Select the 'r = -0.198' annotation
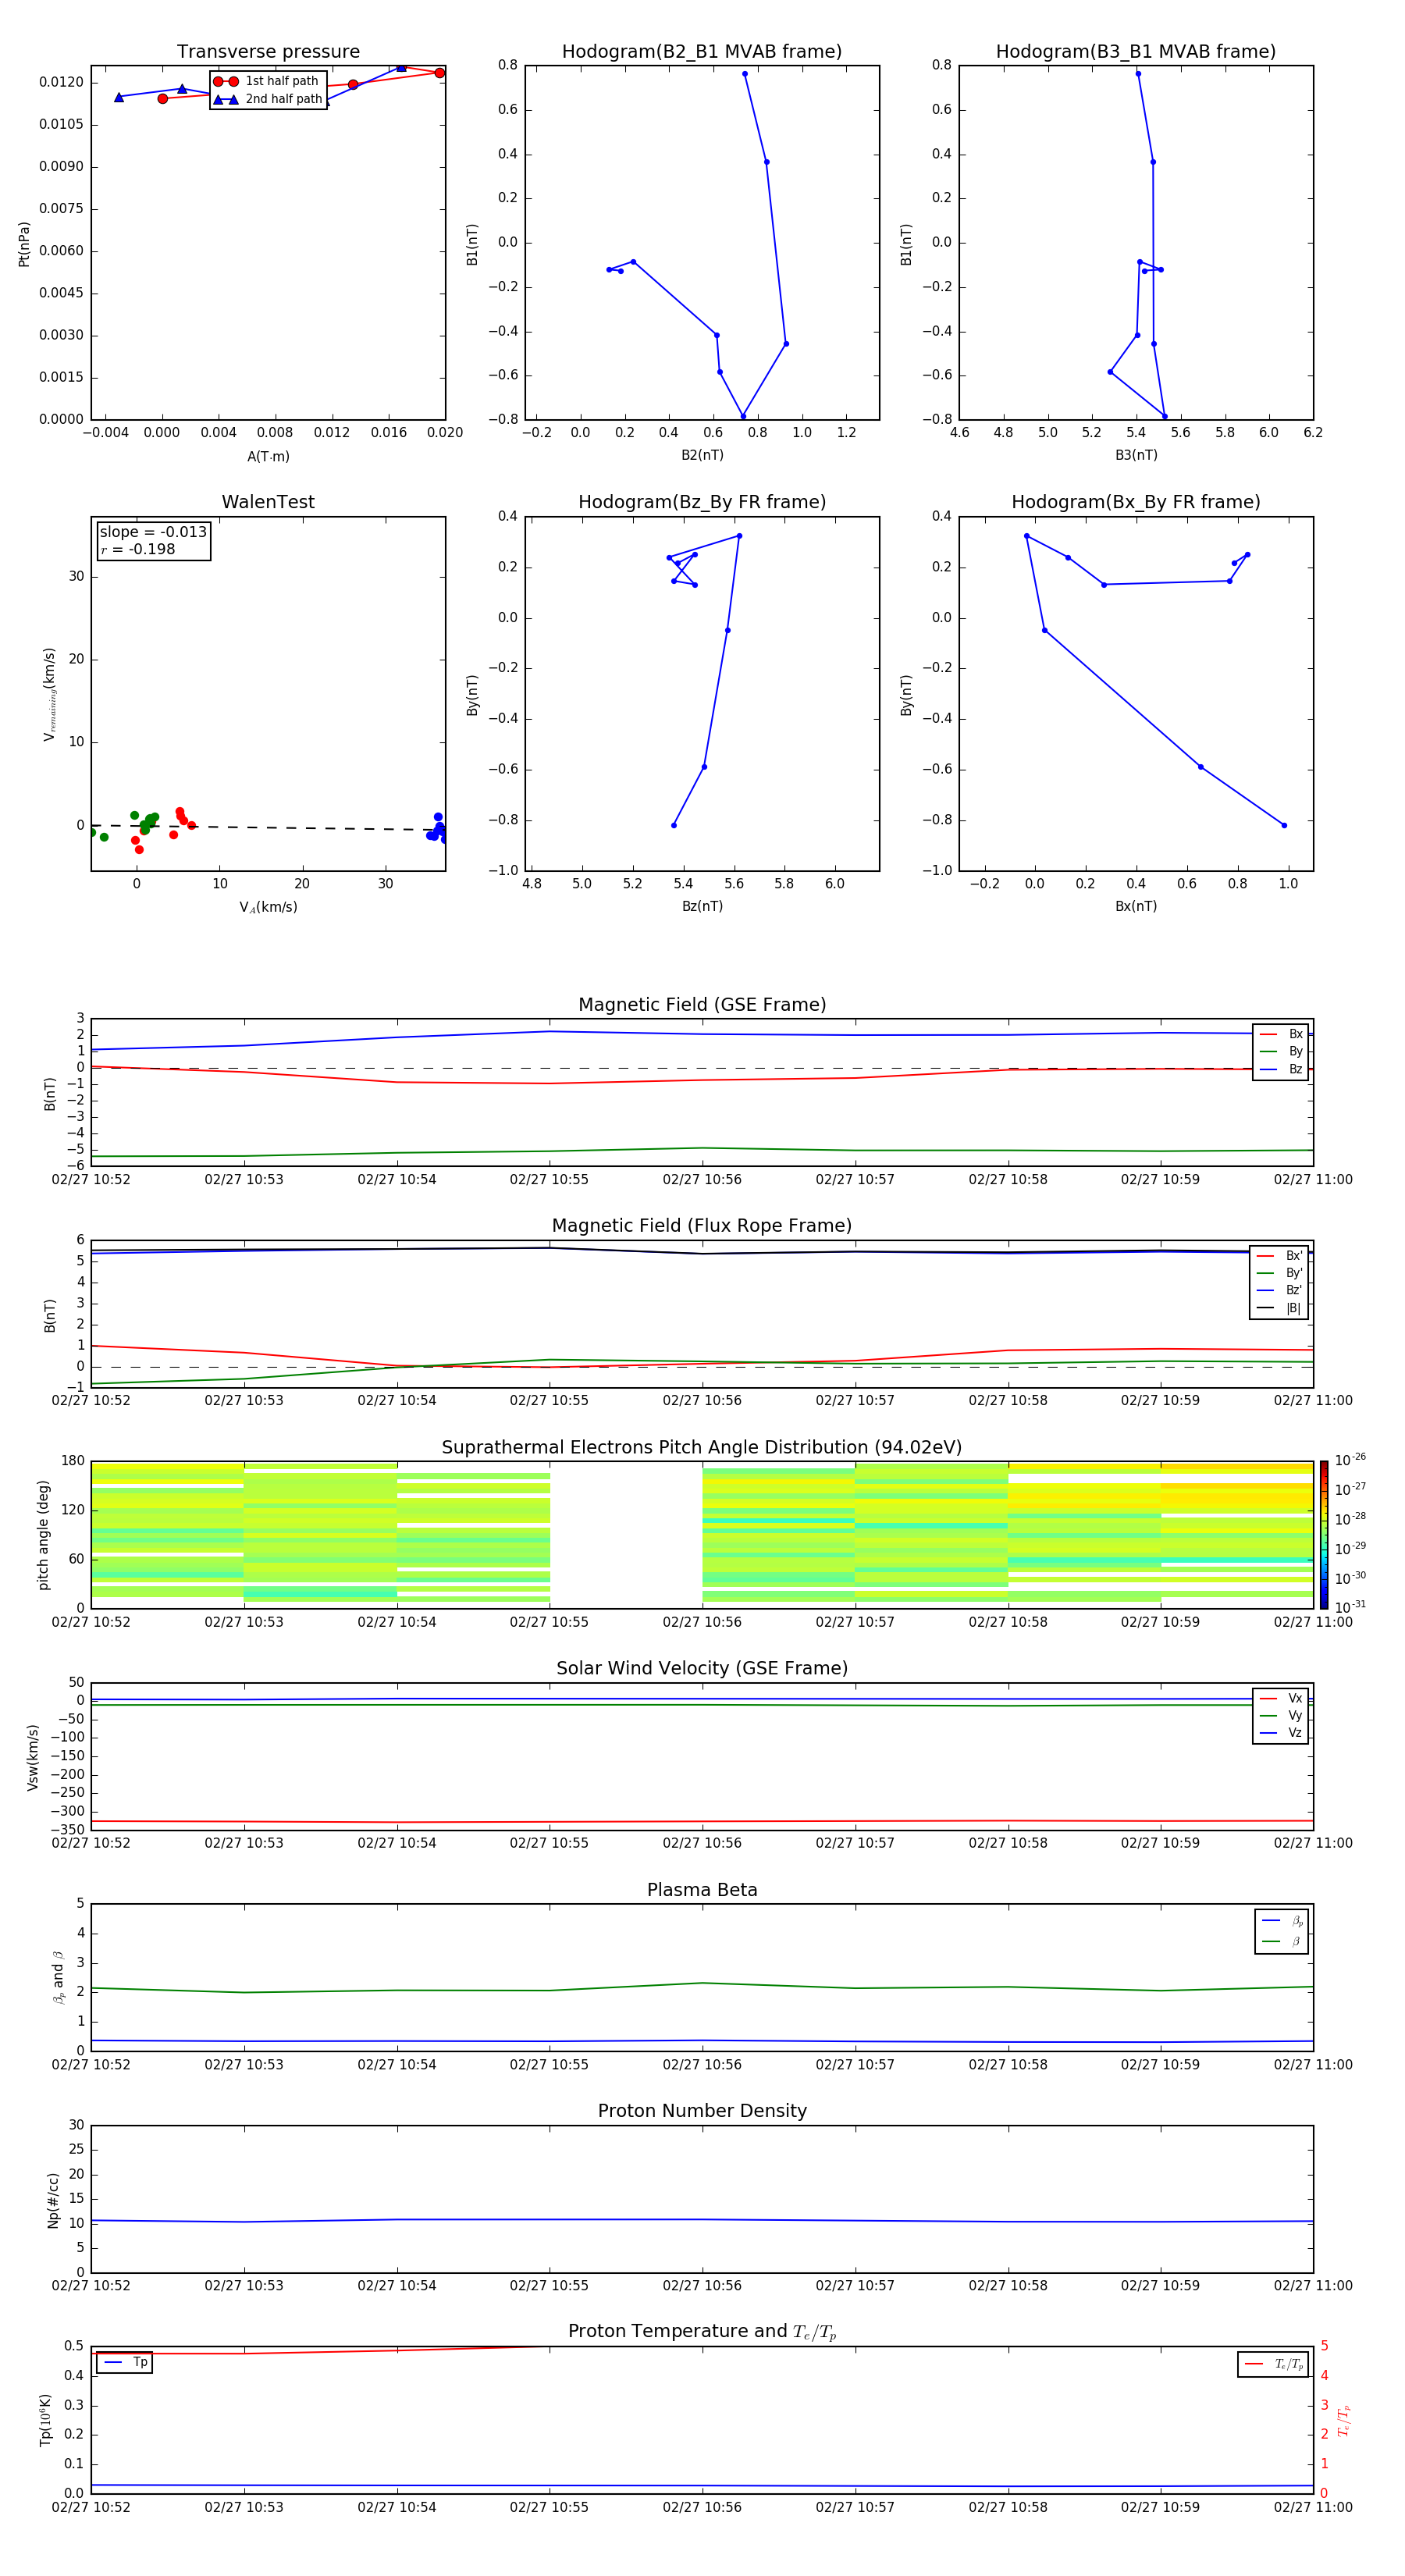This screenshot has height=2576, width=1405. (x=138, y=549)
